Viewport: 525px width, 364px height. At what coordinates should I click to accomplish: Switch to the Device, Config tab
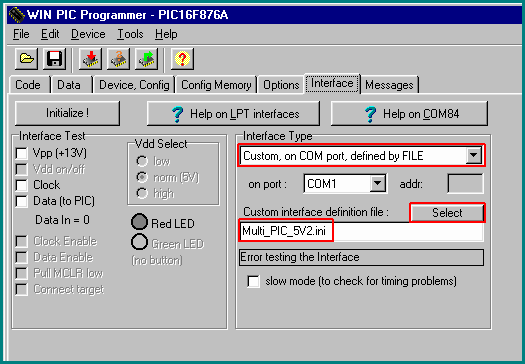click(x=134, y=85)
